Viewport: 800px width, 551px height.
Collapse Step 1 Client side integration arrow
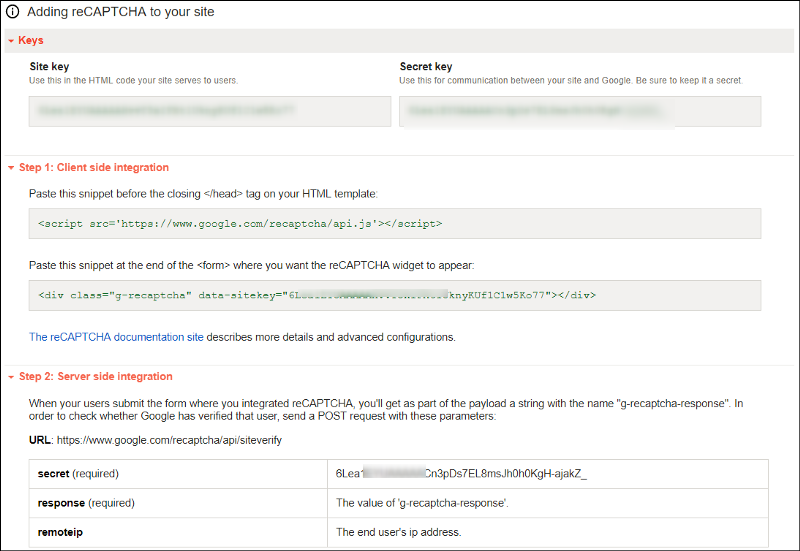[x=10, y=168]
